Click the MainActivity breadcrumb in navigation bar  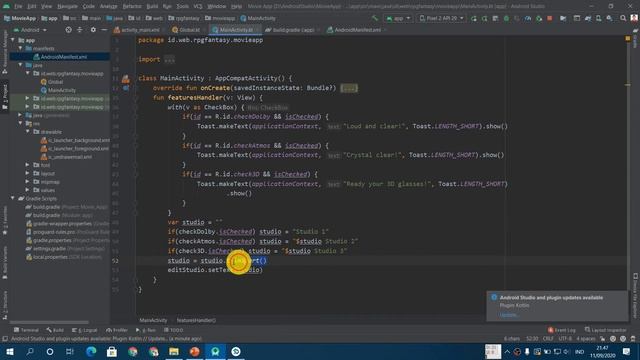[258, 18]
